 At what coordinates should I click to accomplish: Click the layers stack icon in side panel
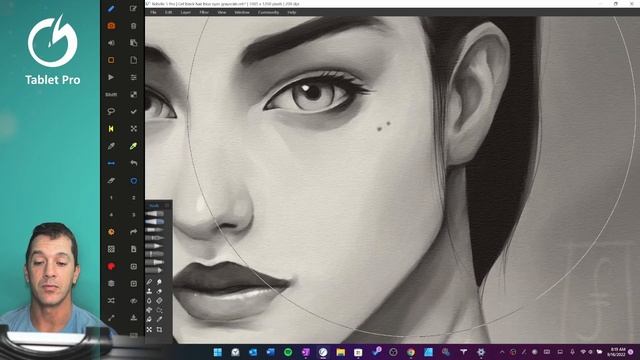pos(111,283)
